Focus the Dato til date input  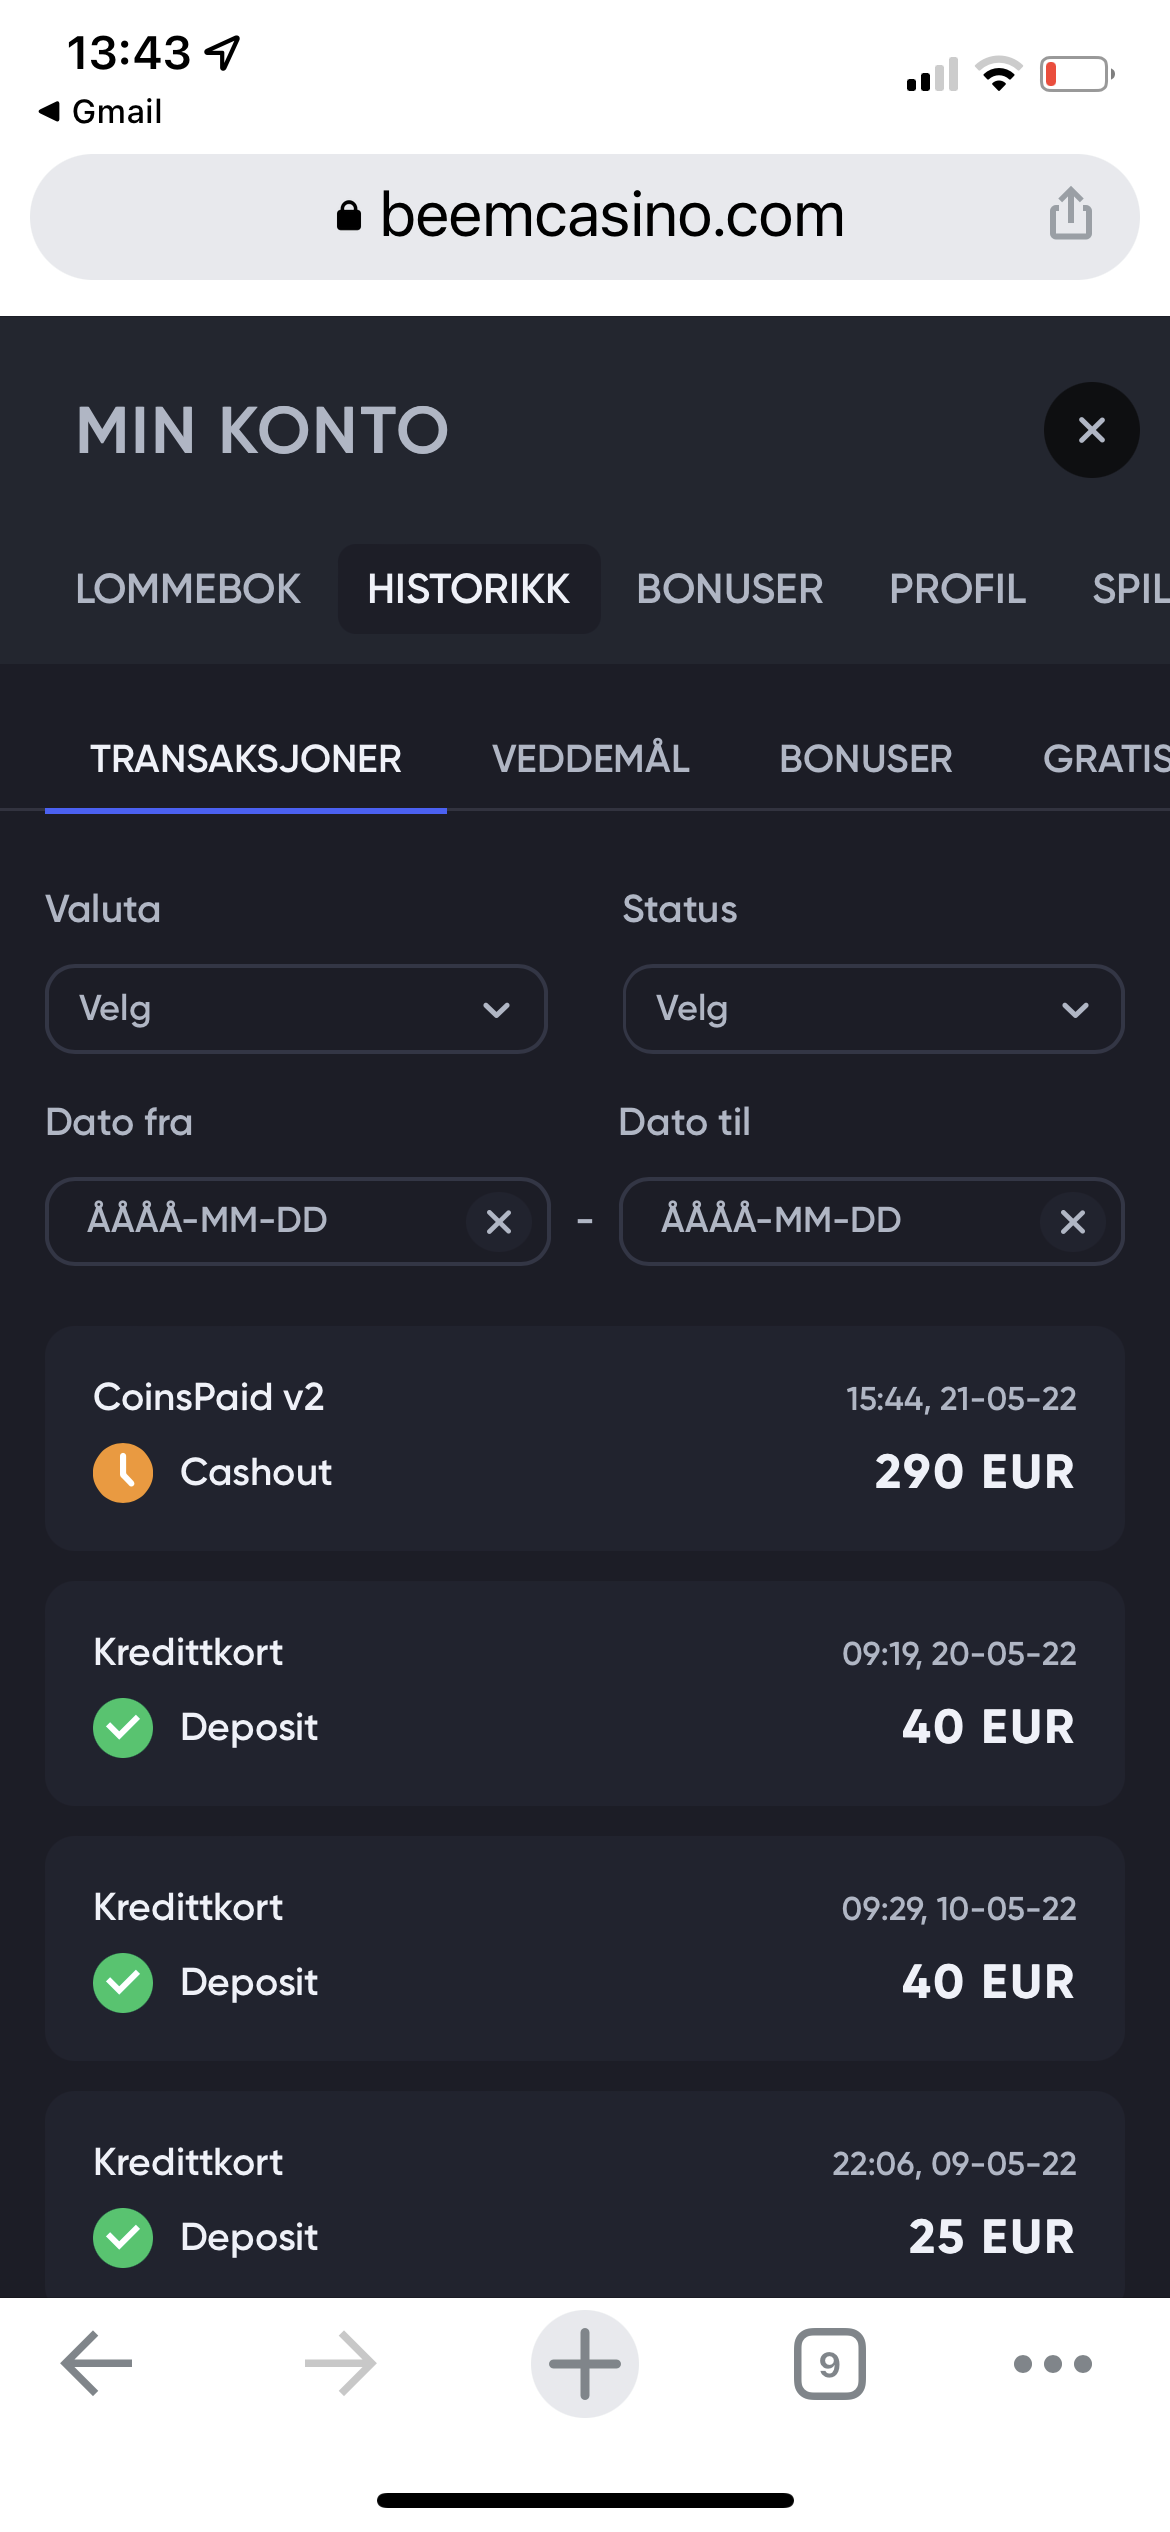830,1221
